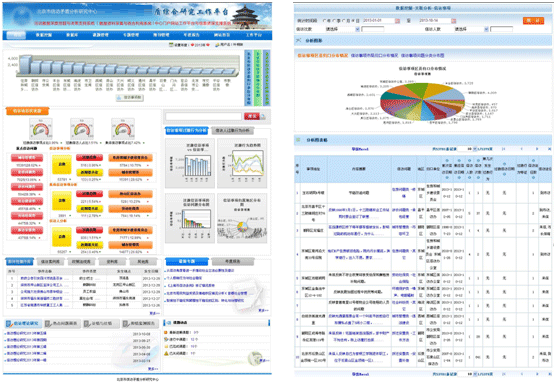Screen dimensions: 554x385
Task: Click the yellow square in the first analysis group
Action: click(x=62, y=165)
